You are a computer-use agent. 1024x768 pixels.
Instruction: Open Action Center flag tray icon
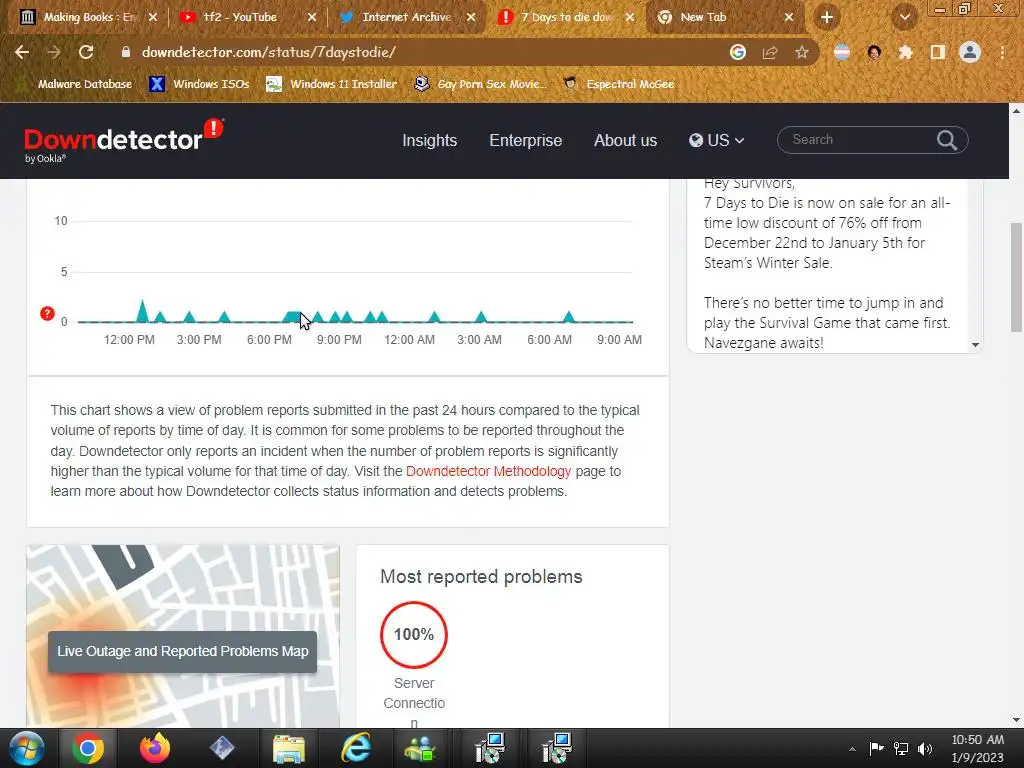(x=876, y=748)
